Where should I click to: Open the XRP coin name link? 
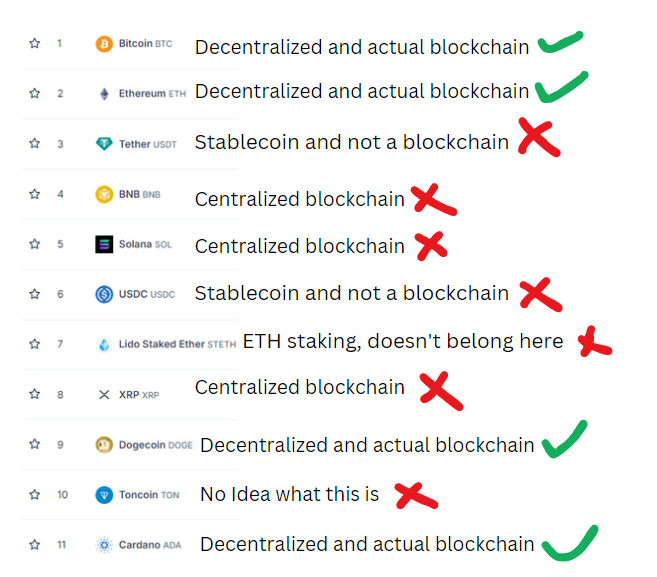[x=139, y=395]
